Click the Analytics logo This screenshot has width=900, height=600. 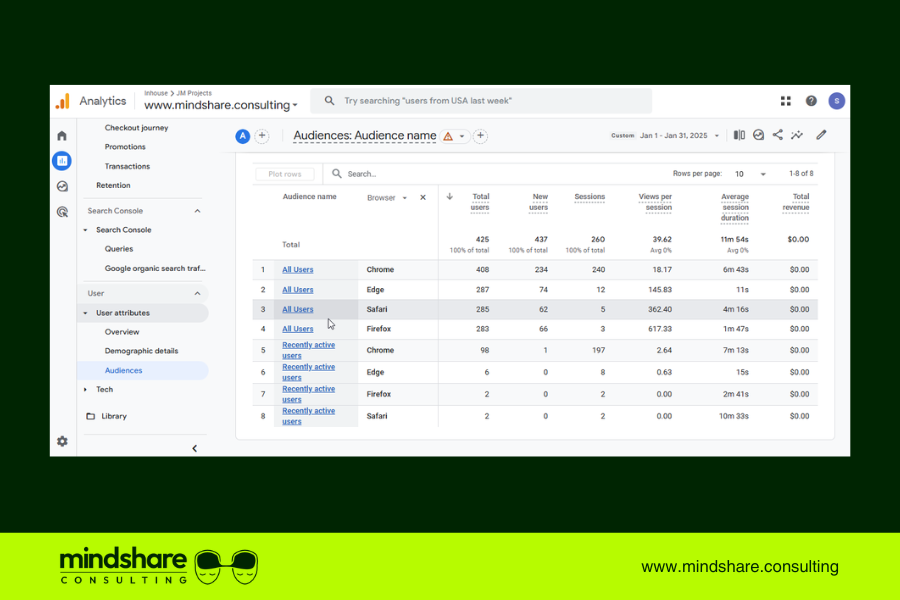tap(63, 101)
